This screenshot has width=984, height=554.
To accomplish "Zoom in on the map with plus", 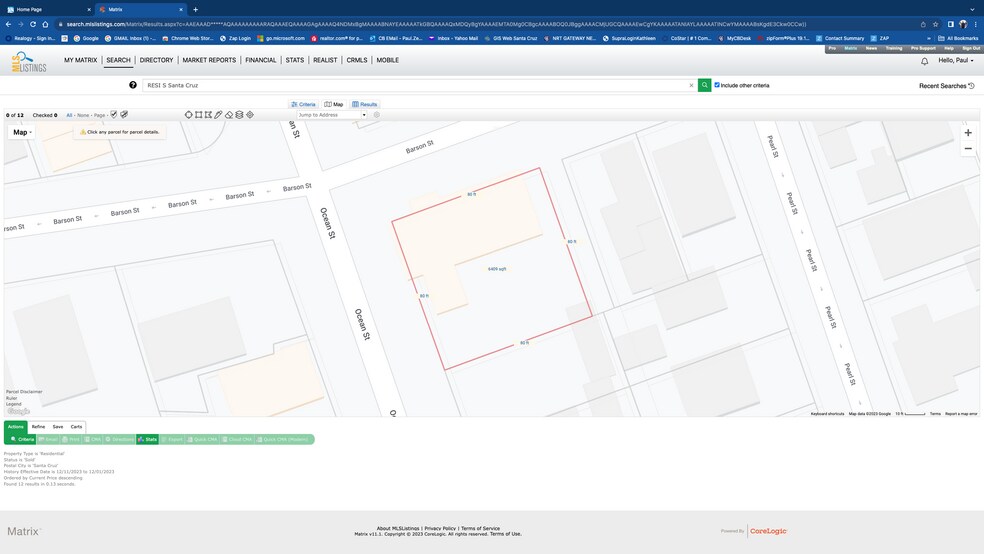I will click(967, 132).
